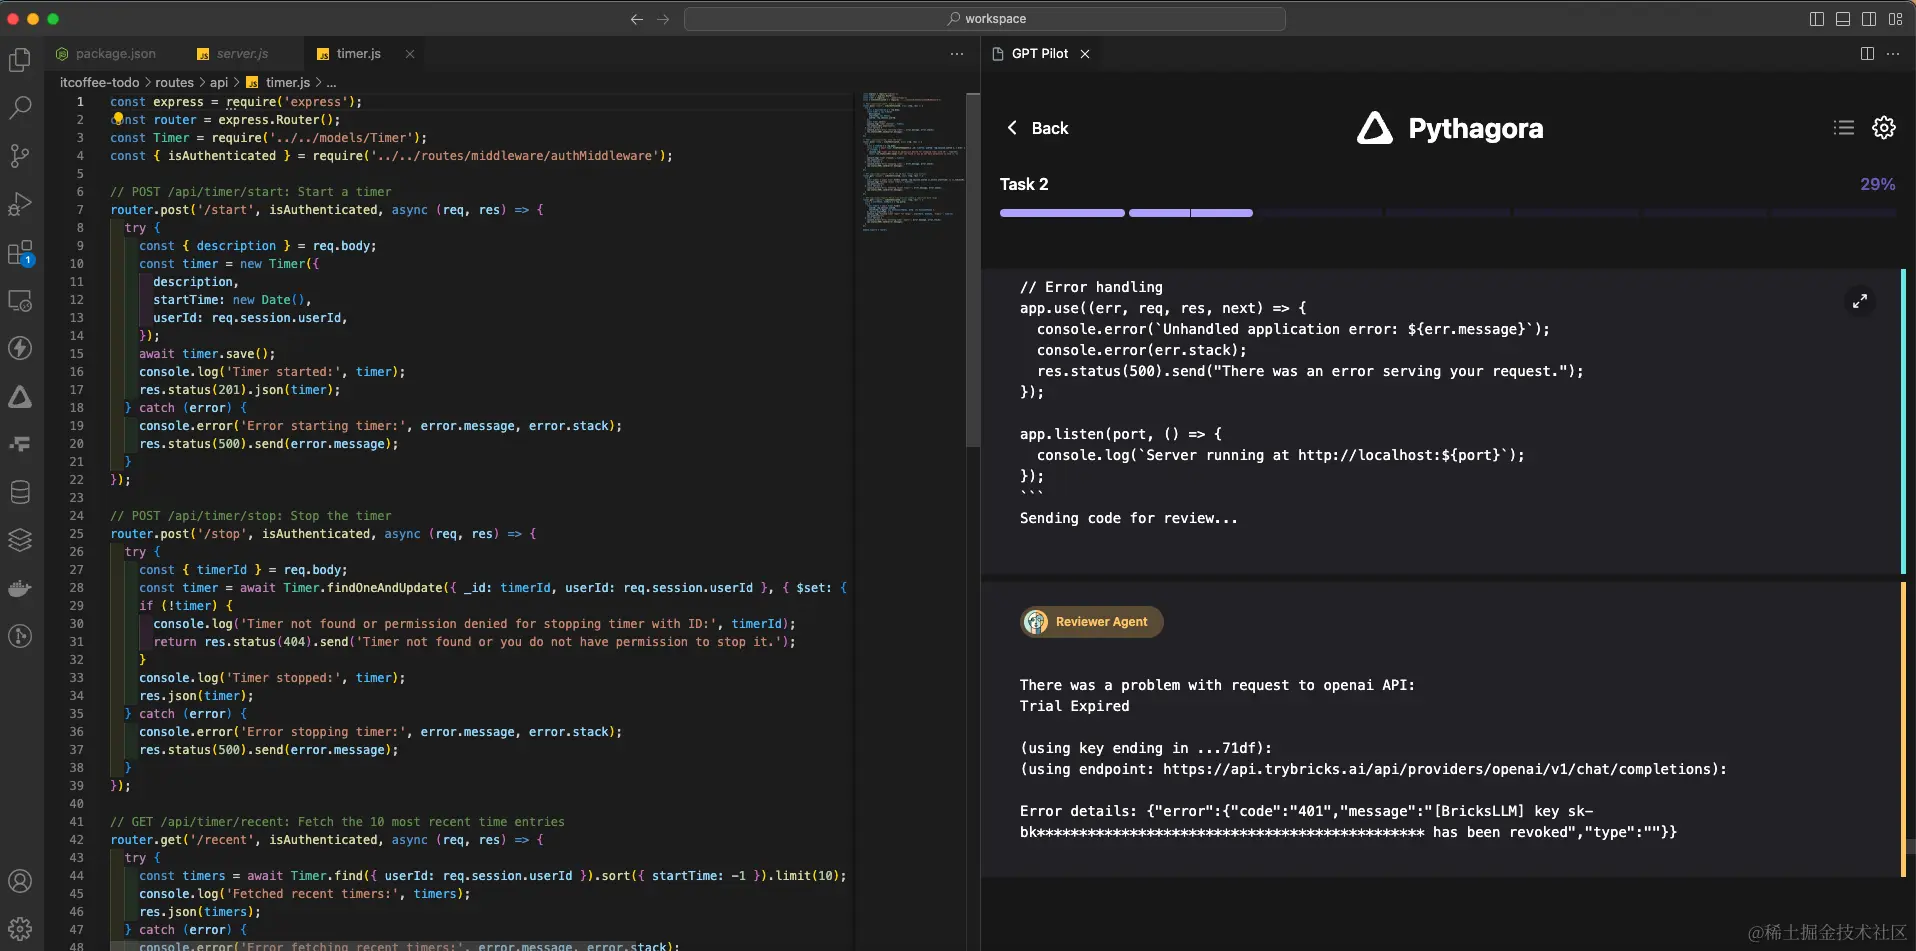Expand the code block in Pythagora panel

tap(1860, 301)
